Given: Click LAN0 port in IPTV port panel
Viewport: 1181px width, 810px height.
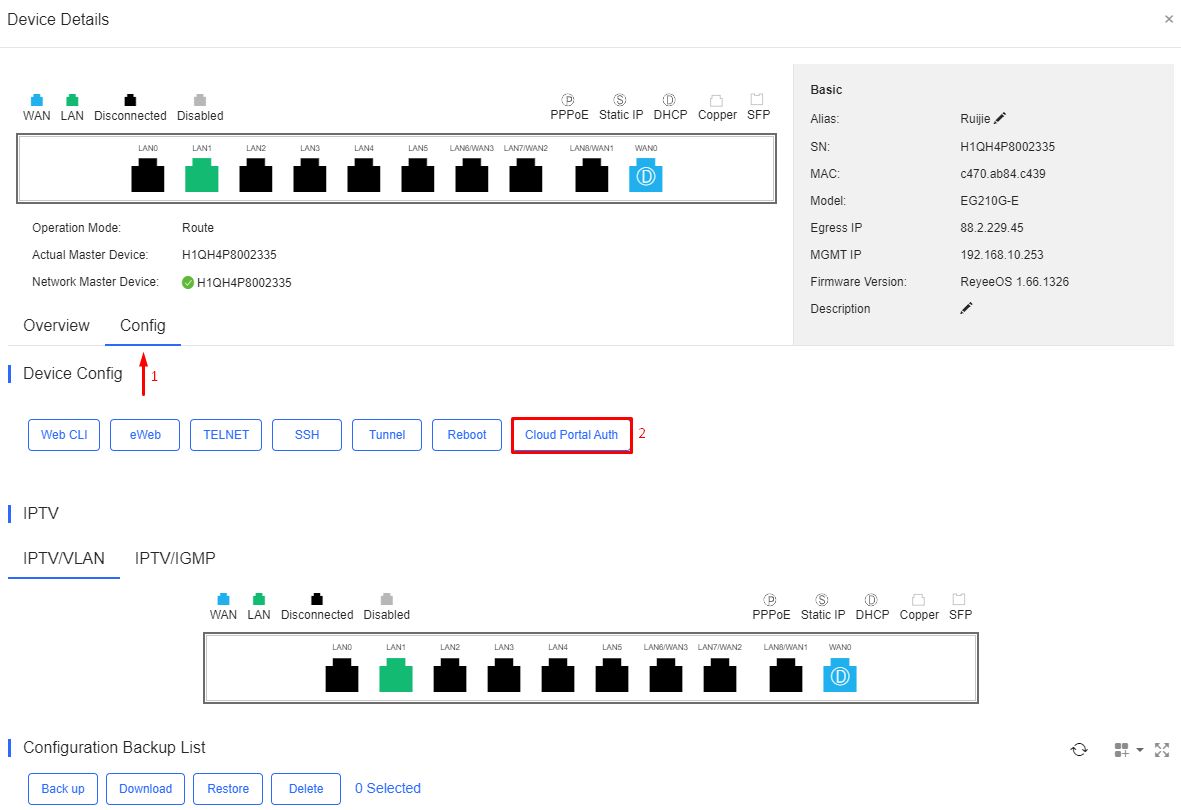Looking at the screenshot, I should [x=342, y=674].
